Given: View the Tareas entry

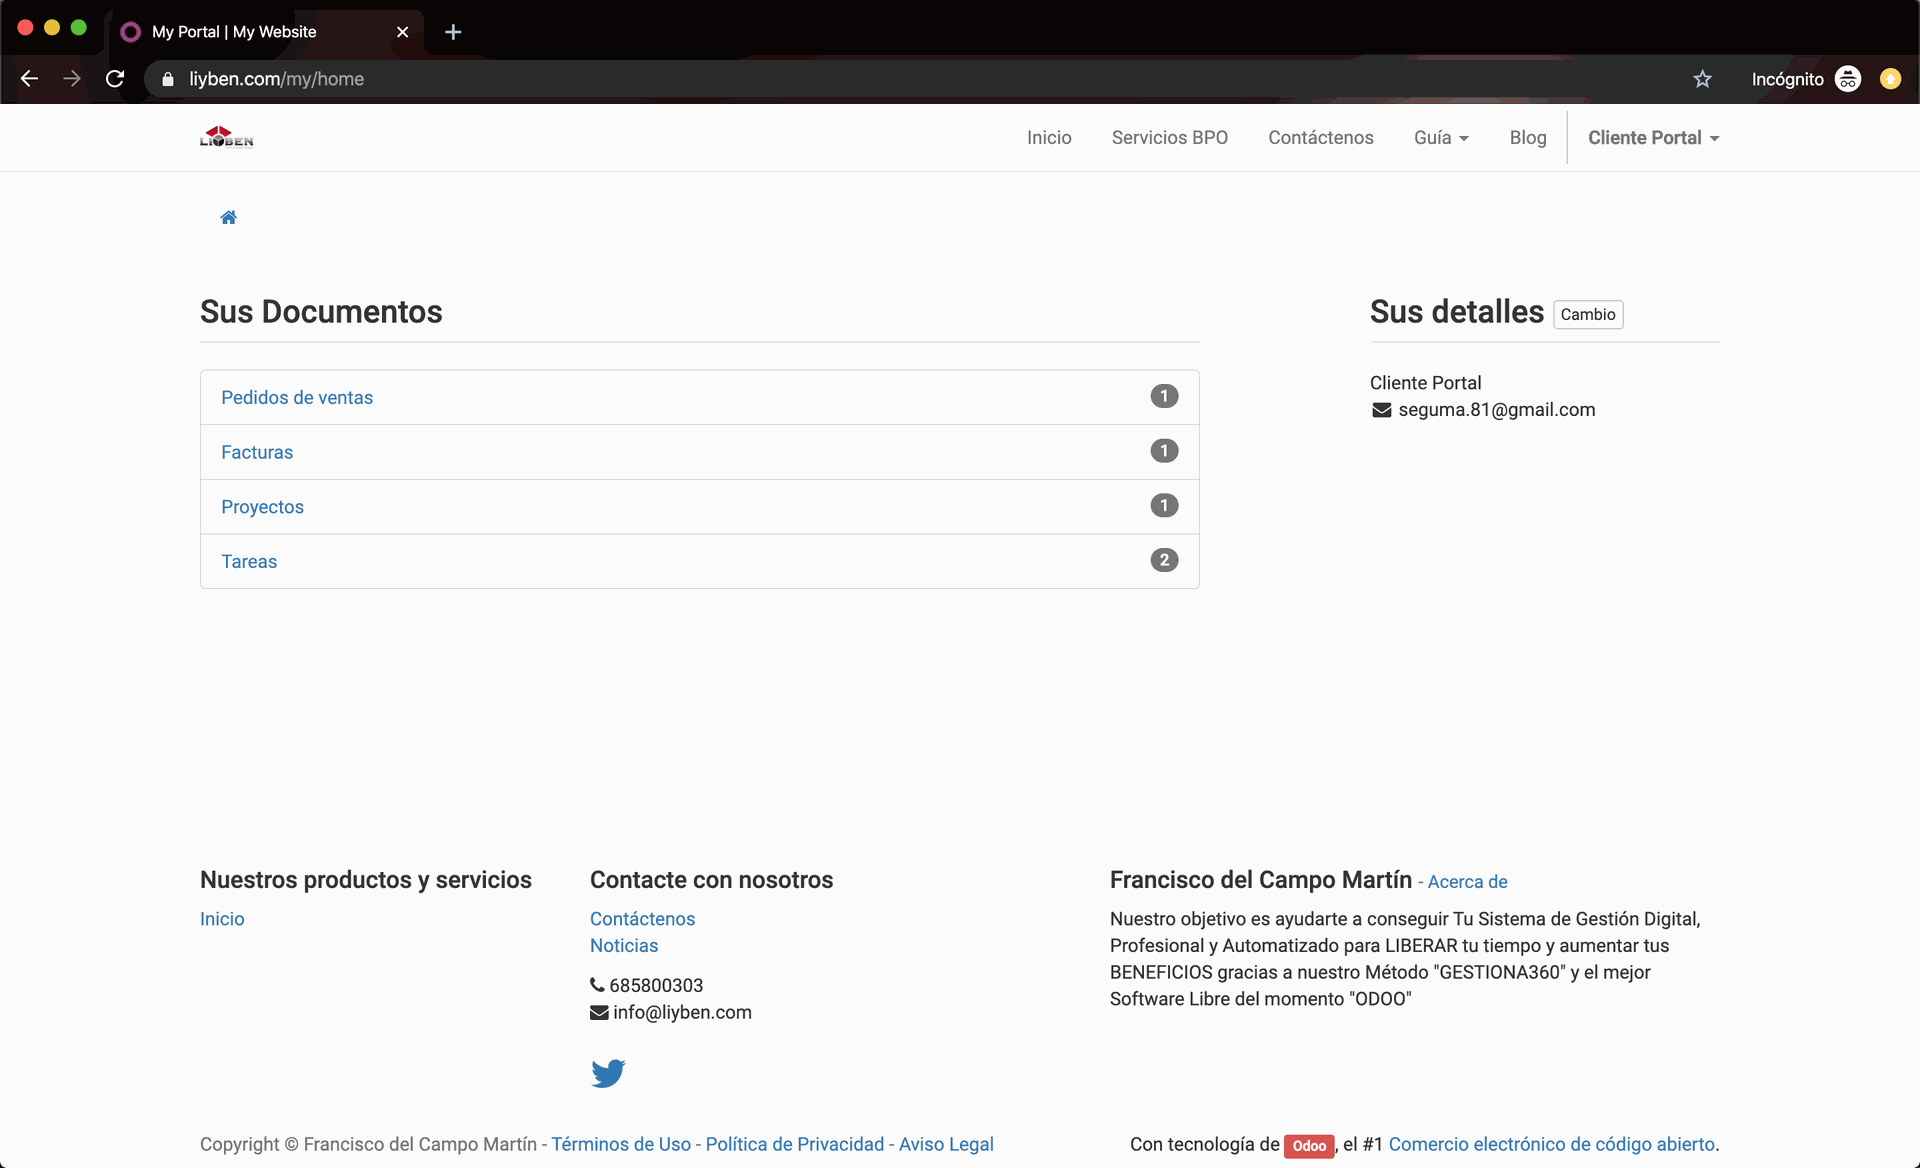Looking at the screenshot, I should pyautogui.click(x=249, y=562).
